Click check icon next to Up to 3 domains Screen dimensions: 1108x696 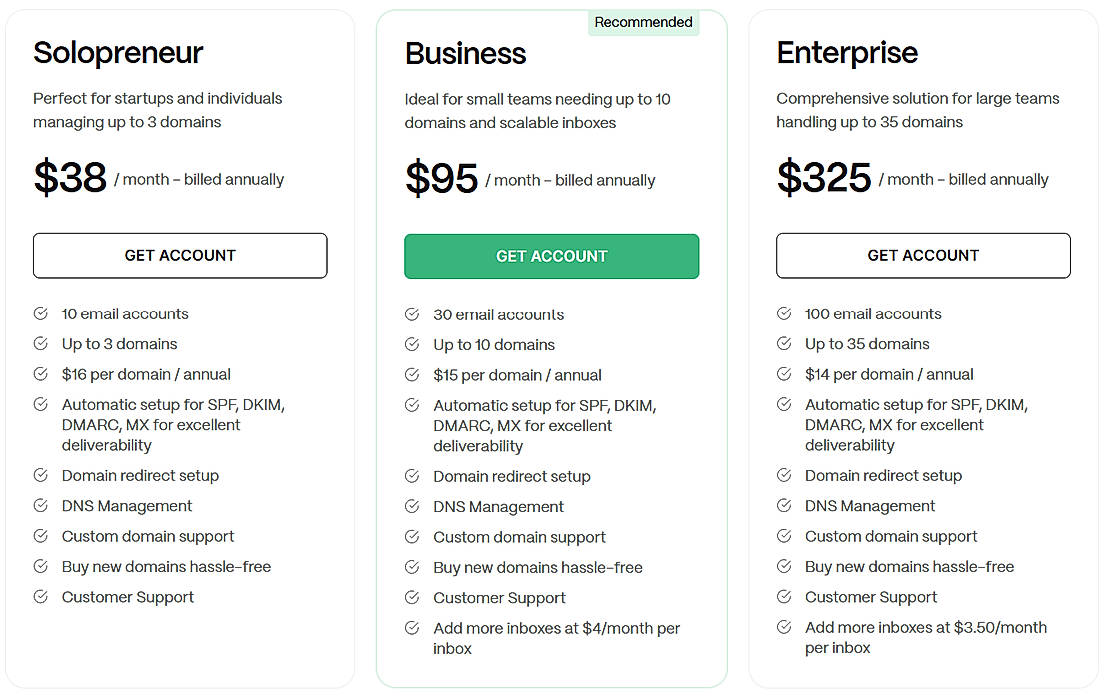(41, 344)
